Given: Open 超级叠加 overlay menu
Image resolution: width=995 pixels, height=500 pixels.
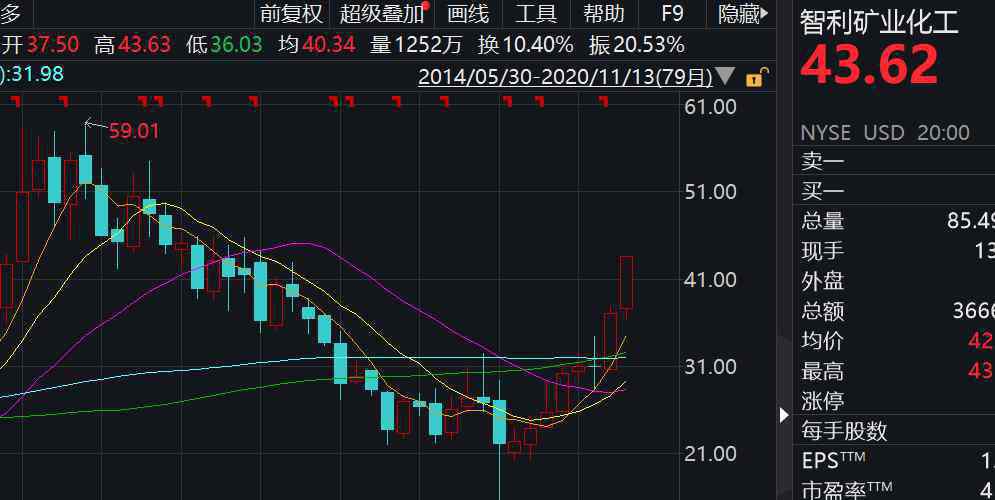Looking at the screenshot, I should 381,14.
